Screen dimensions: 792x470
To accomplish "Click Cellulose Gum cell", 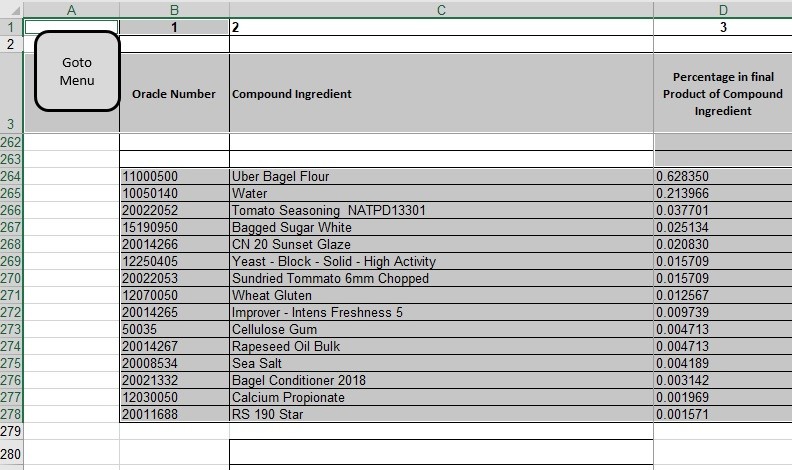I will (x=441, y=329).
